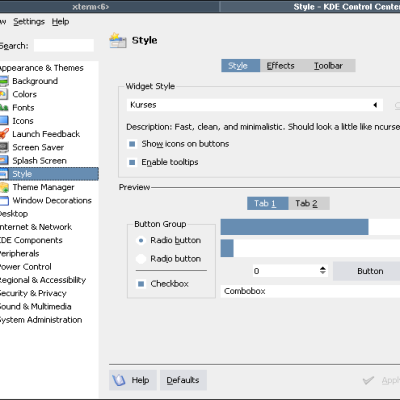Open the preview Combobox
The height and width of the screenshot is (400, 400).
(x=310, y=291)
